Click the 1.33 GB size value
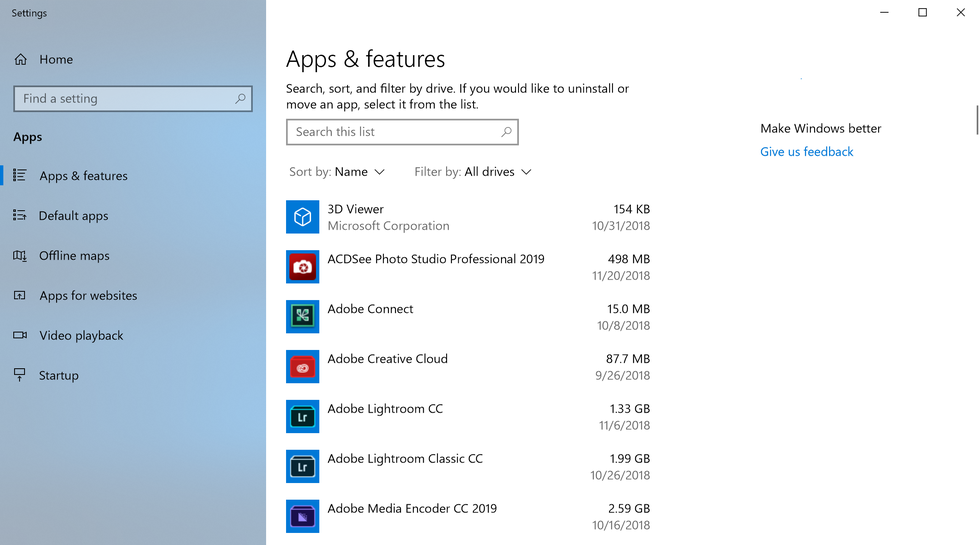Screen dimensions: 980x545 click(629, 409)
